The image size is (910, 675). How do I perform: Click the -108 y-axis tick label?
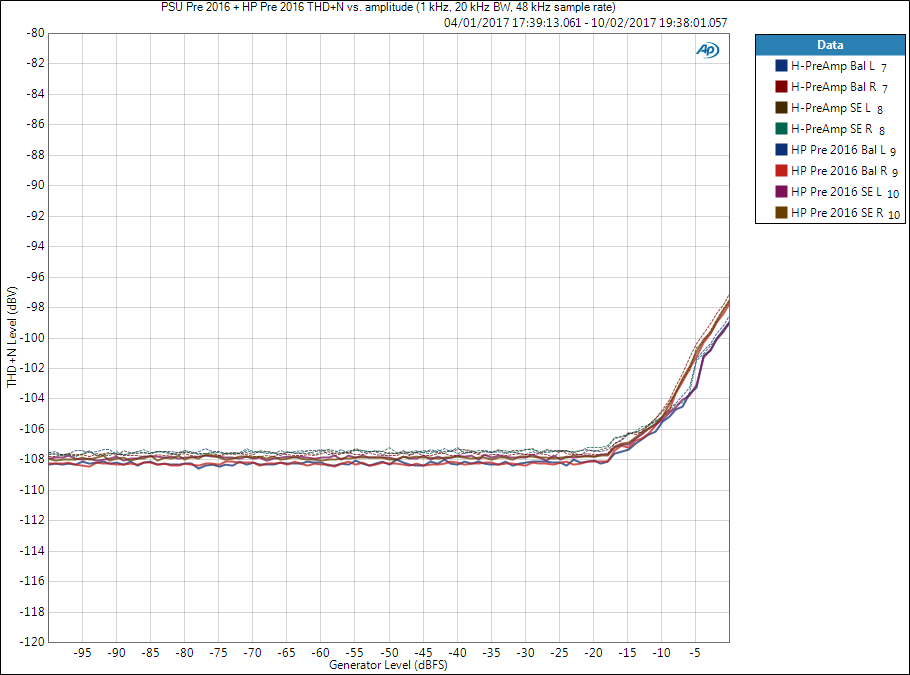pos(32,459)
